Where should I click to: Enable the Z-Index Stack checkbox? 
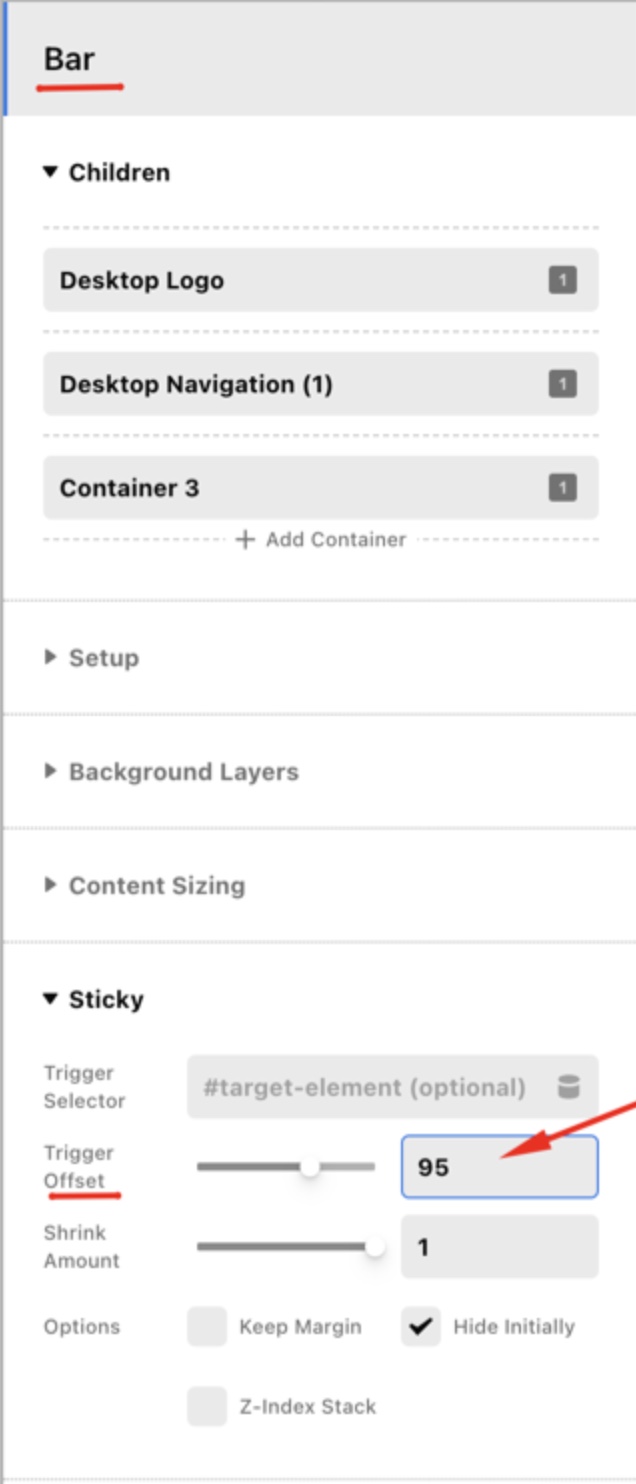(x=207, y=1406)
